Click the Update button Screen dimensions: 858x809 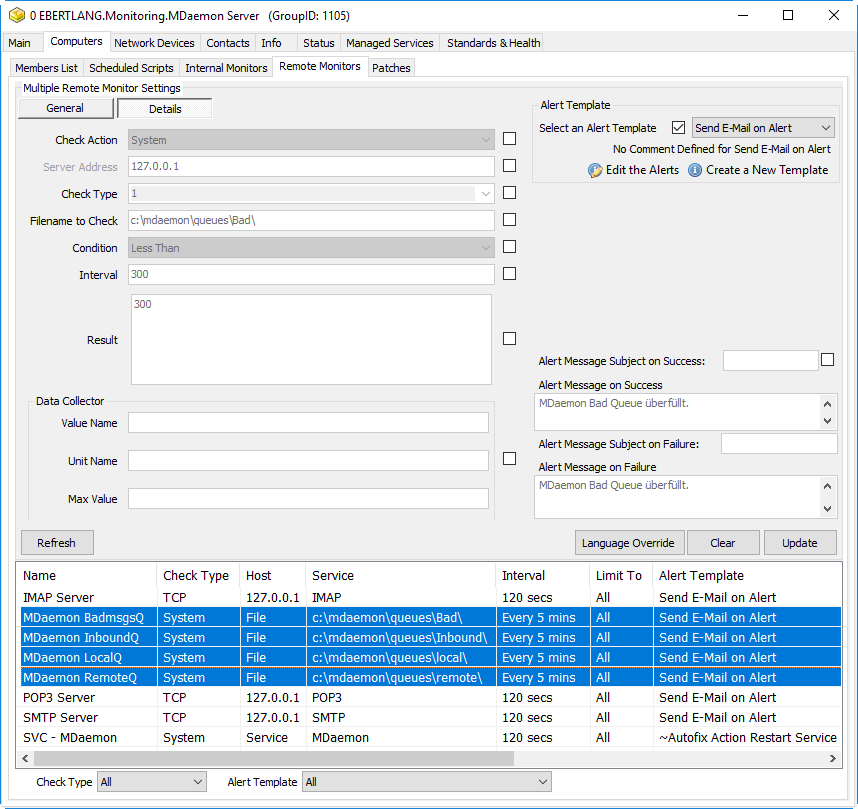[799, 543]
